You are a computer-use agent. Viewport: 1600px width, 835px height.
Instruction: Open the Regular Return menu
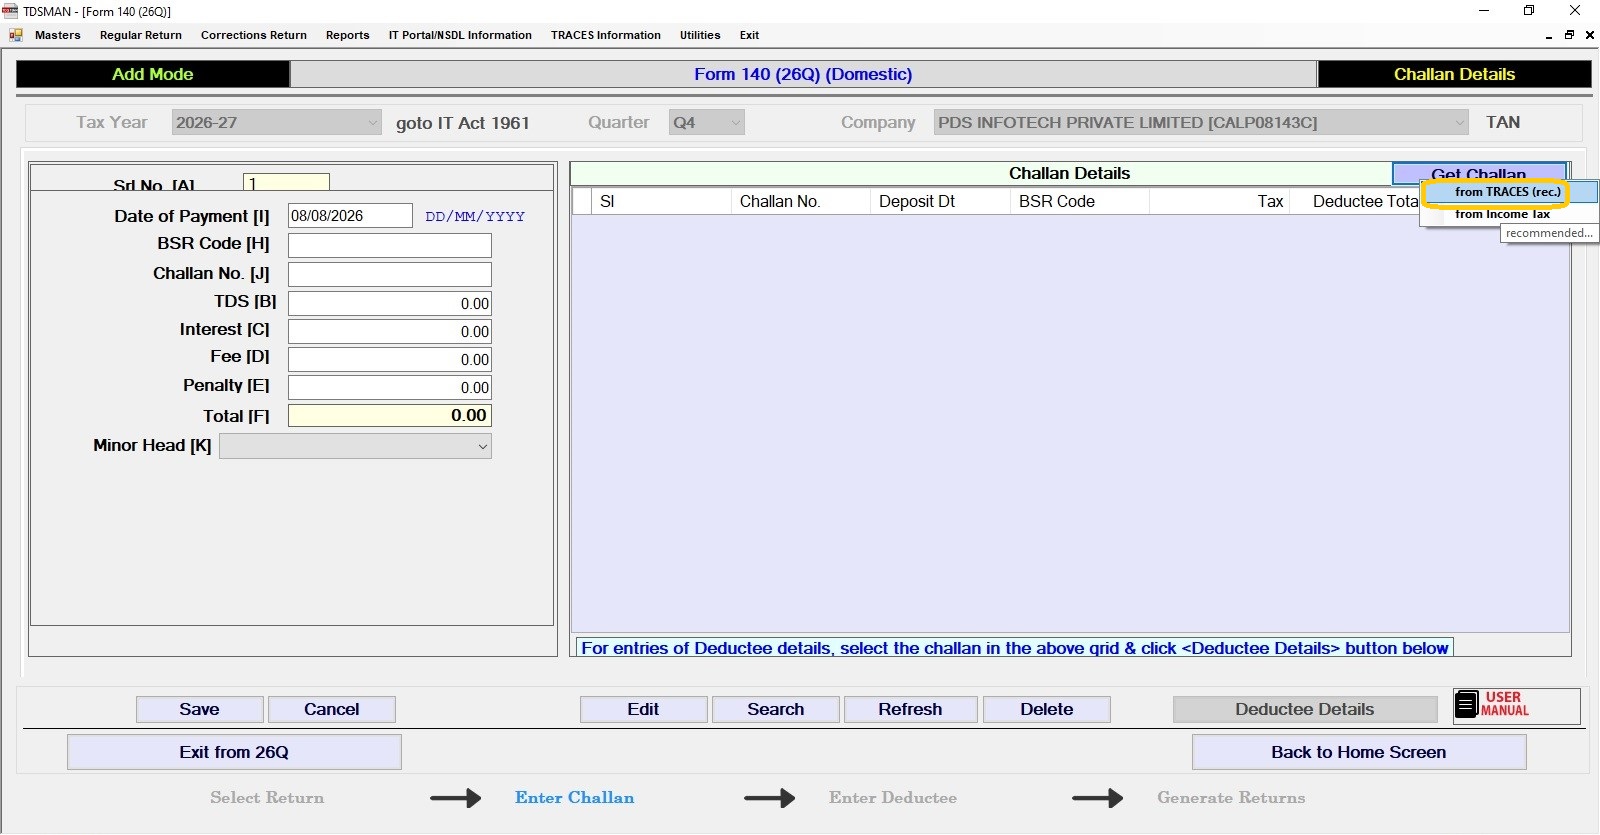[x=141, y=35]
